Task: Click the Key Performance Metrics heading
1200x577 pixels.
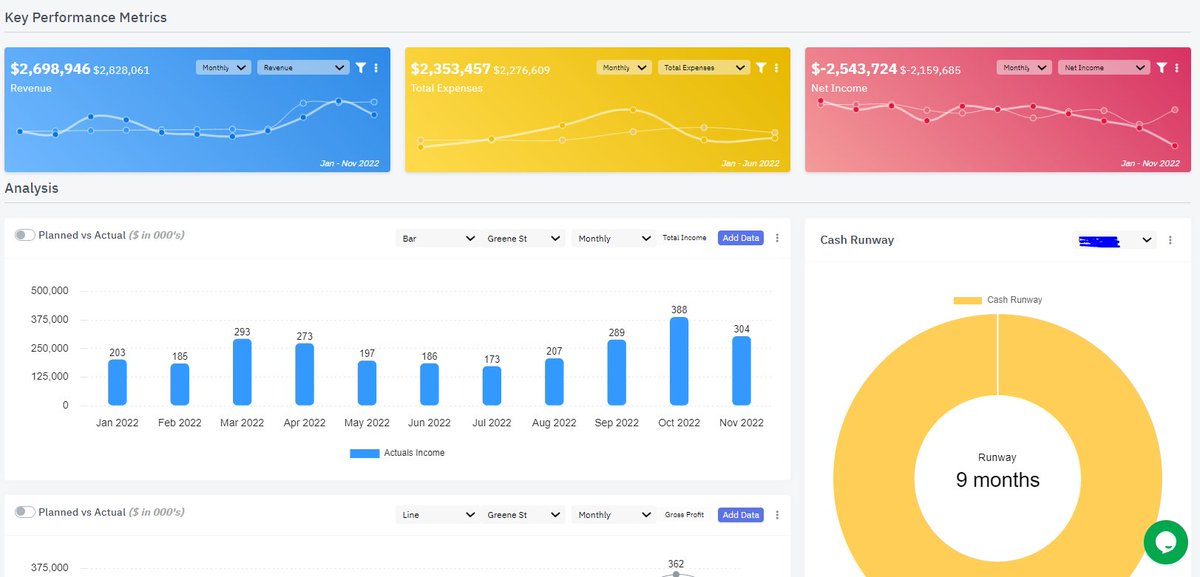Action: pos(86,18)
